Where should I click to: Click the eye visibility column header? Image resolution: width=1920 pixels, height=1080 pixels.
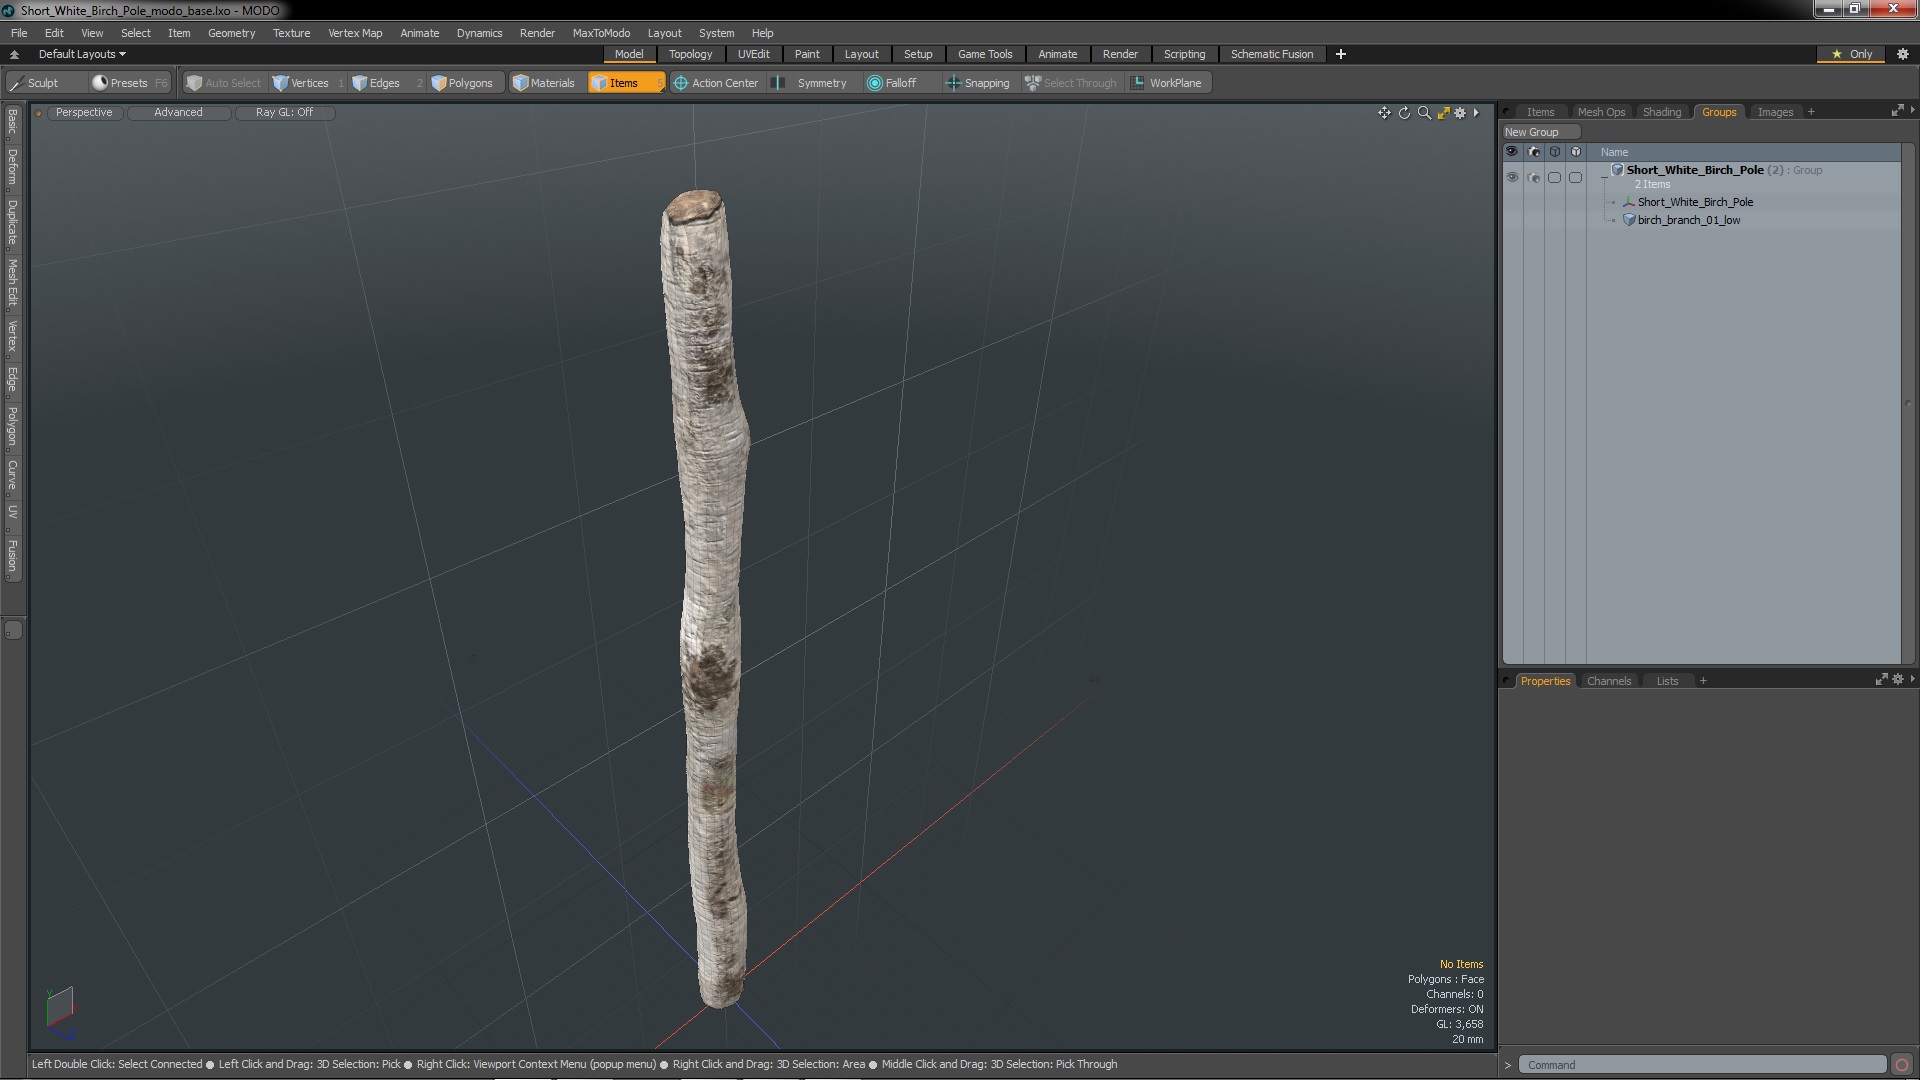click(x=1512, y=152)
